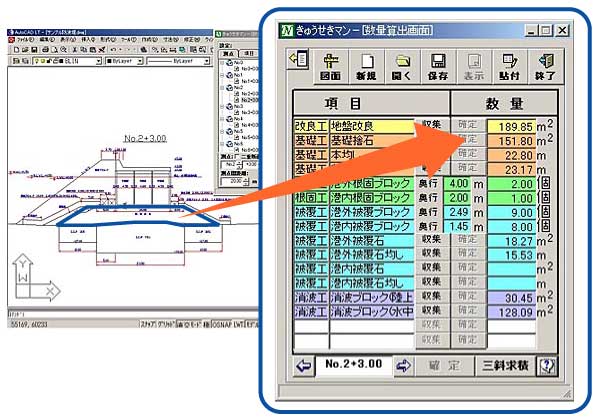
Task: Open the ByLayer color dropdown
Action: tap(140, 61)
